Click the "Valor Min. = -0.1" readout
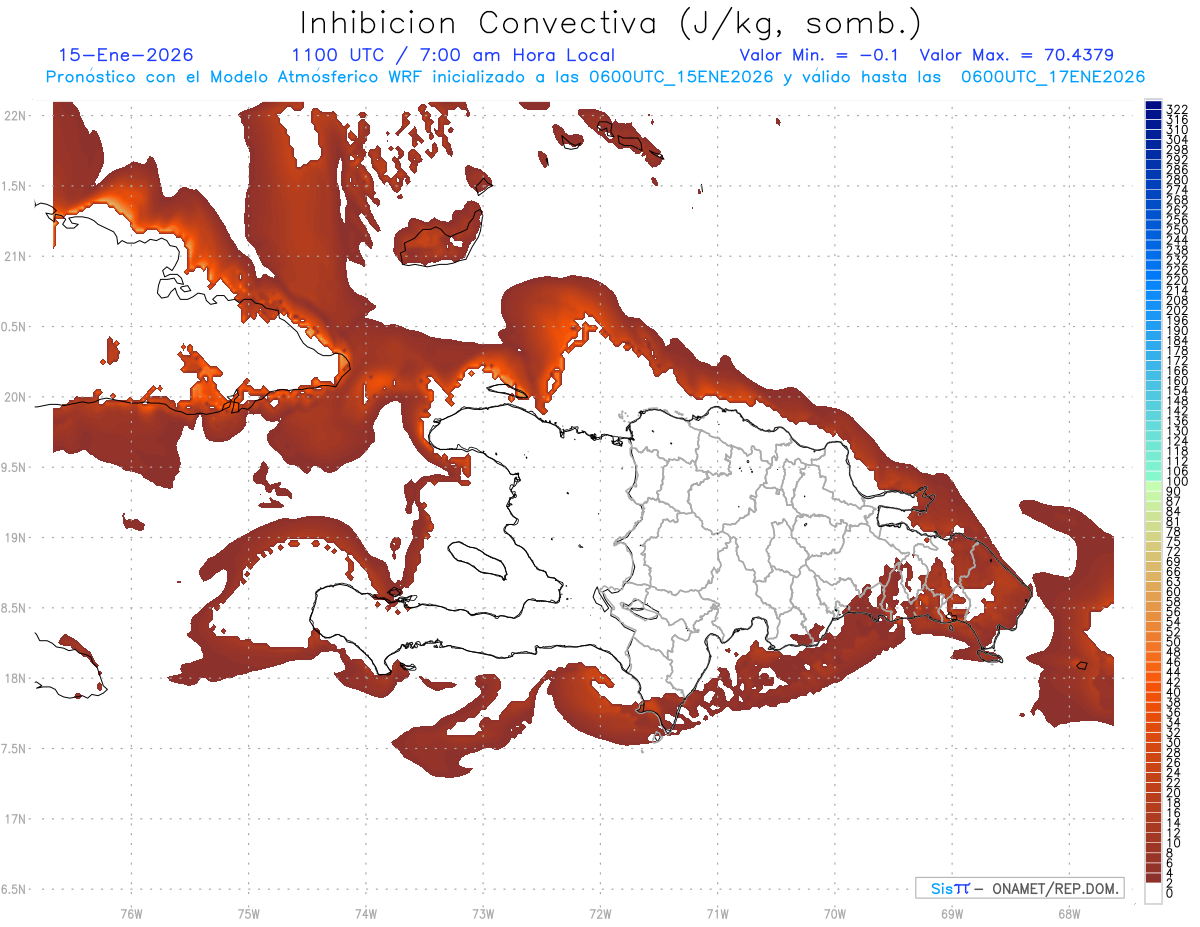The height and width of the screenshot is (927, 1200). pyautogui.click(x=819, y=55)
